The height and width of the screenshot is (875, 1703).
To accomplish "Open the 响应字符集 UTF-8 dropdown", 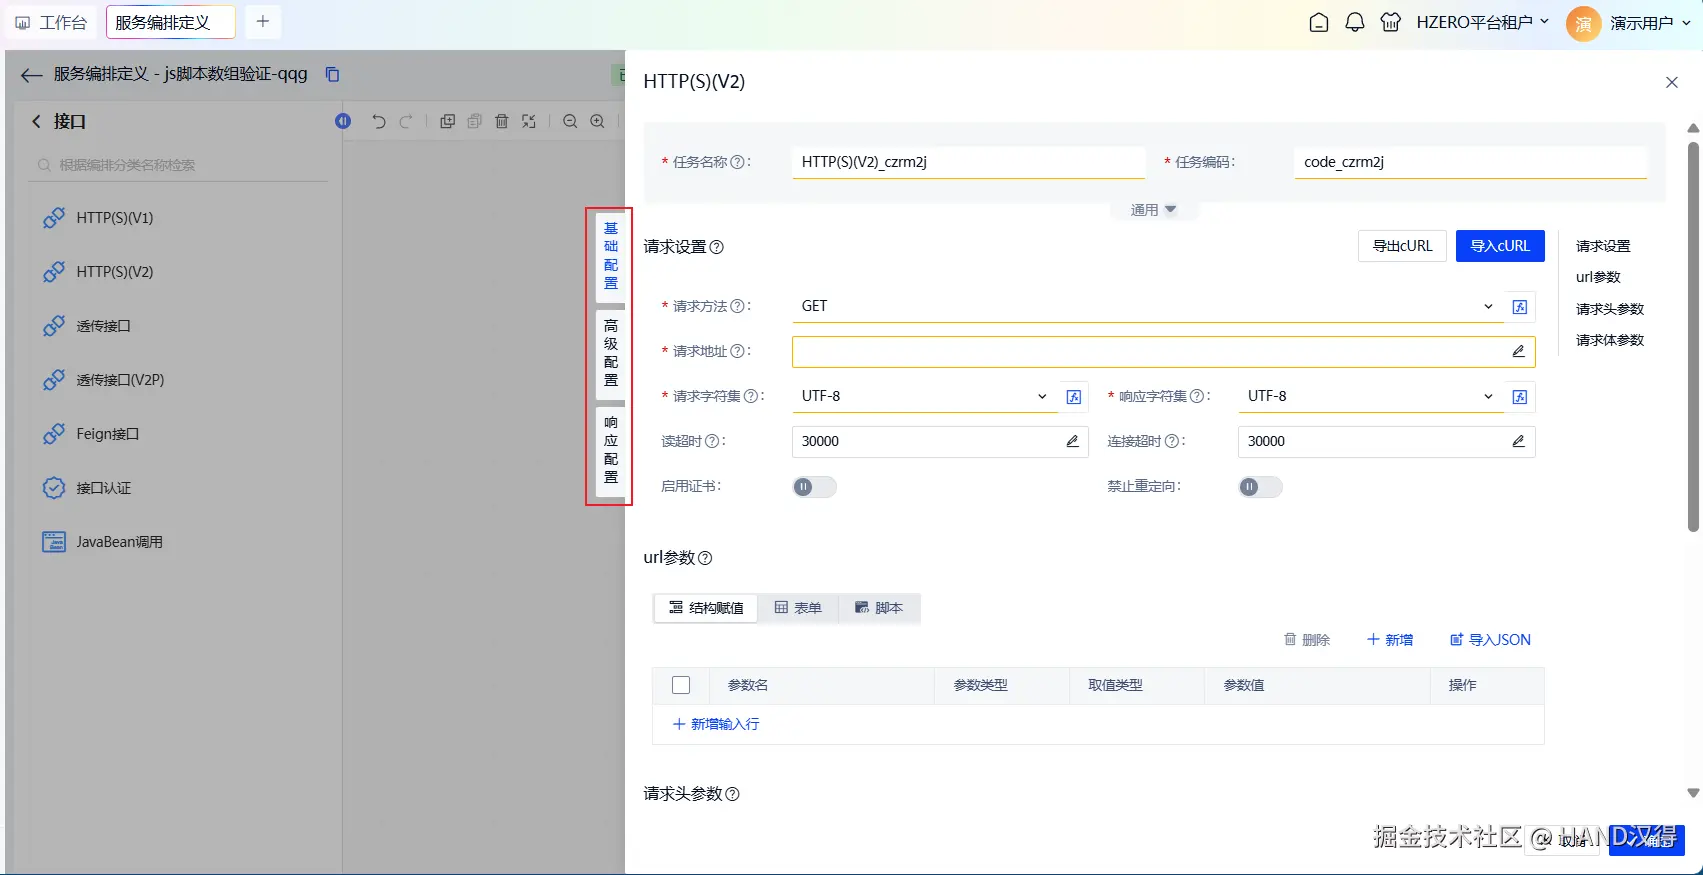I will 1371,396.
